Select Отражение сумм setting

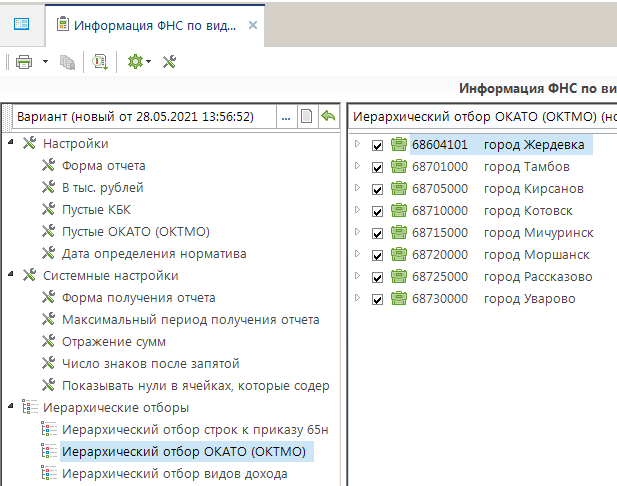coord(114,342)
